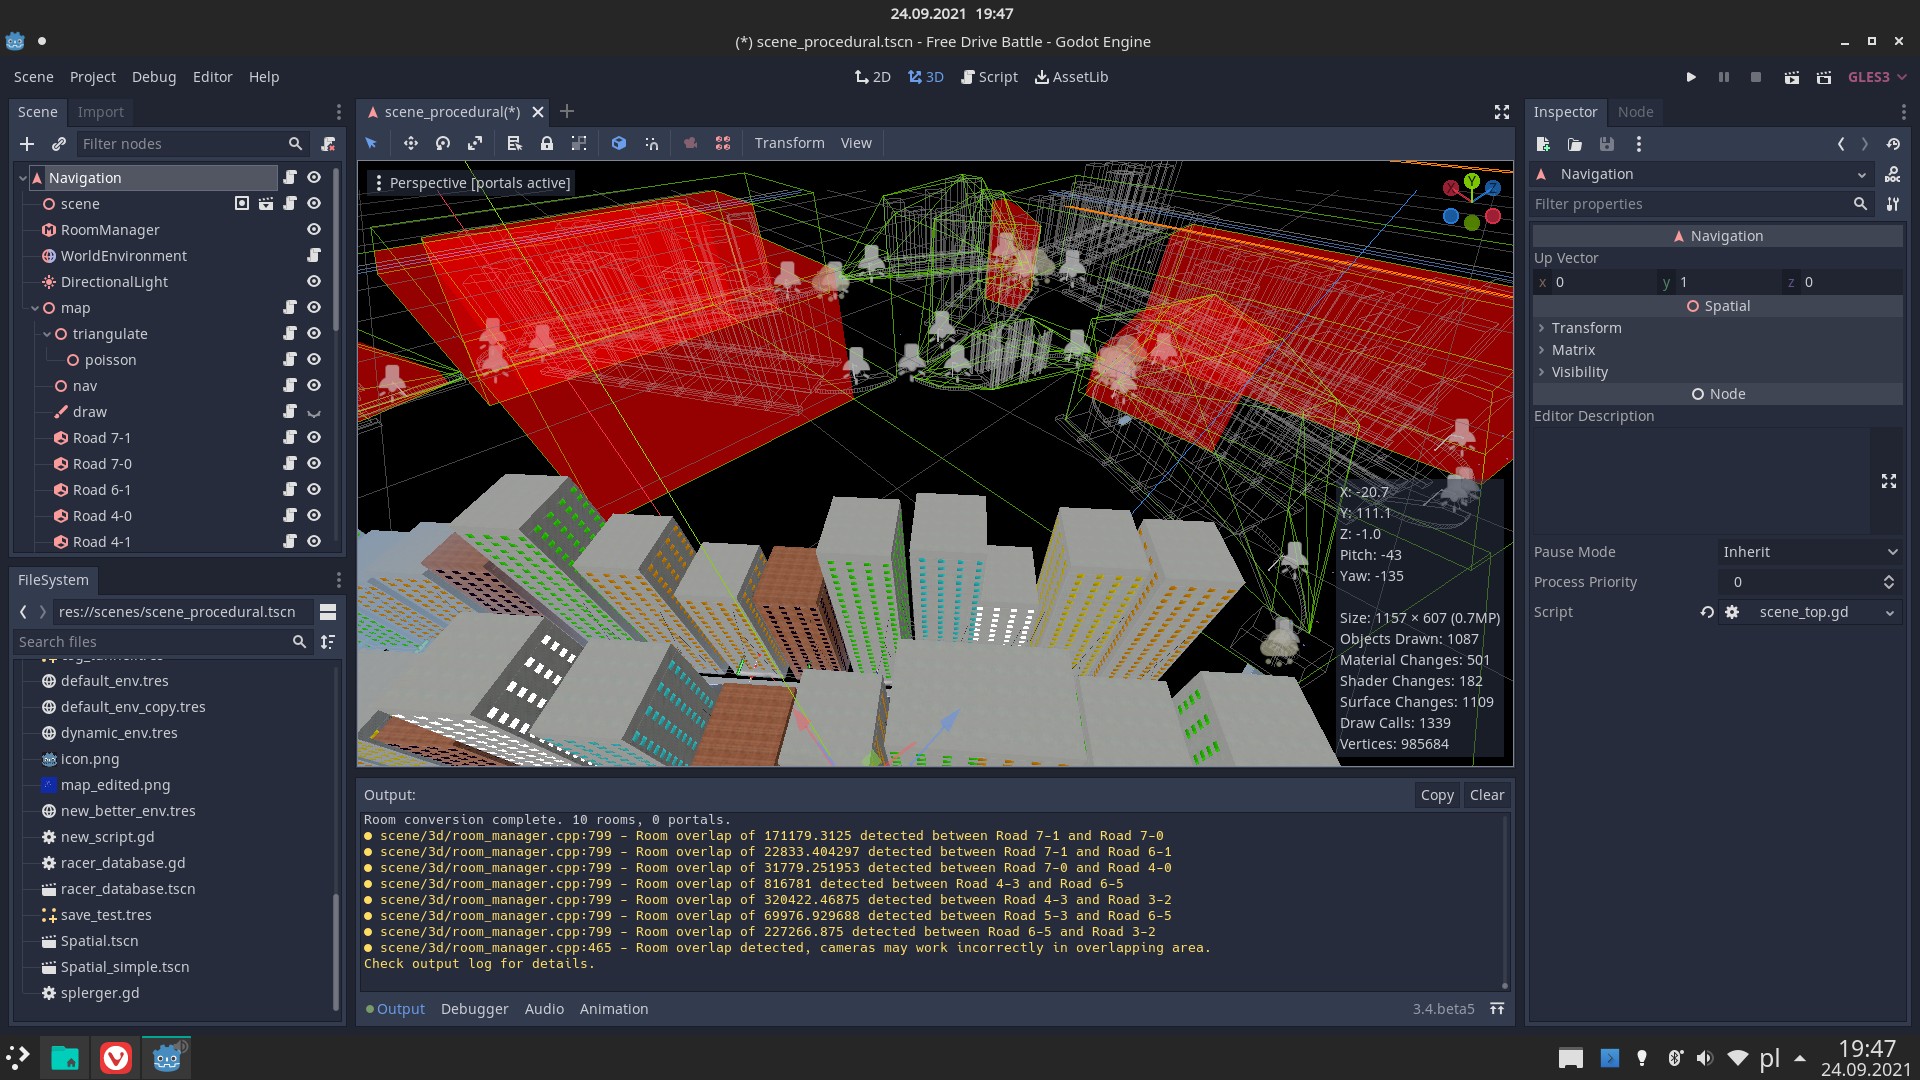Viewport: 1920px width, 1080px height.
Task: Select the Move mode tool in viewport toolbar
Action: click(410, 143)
